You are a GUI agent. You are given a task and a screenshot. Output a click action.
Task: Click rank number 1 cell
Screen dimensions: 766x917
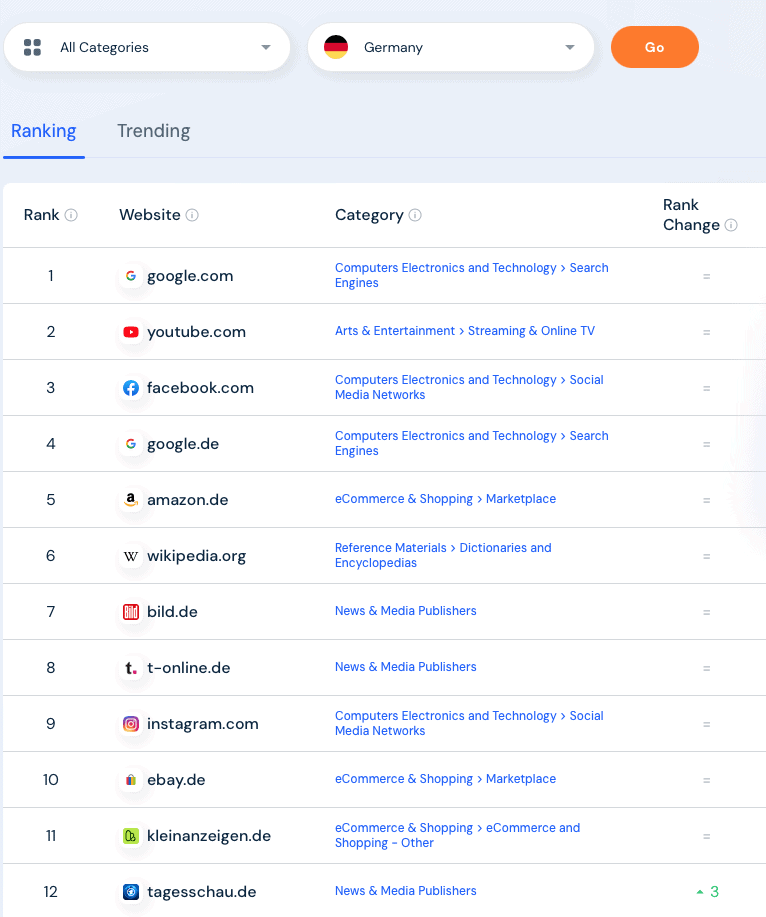[x=51, y=275]
